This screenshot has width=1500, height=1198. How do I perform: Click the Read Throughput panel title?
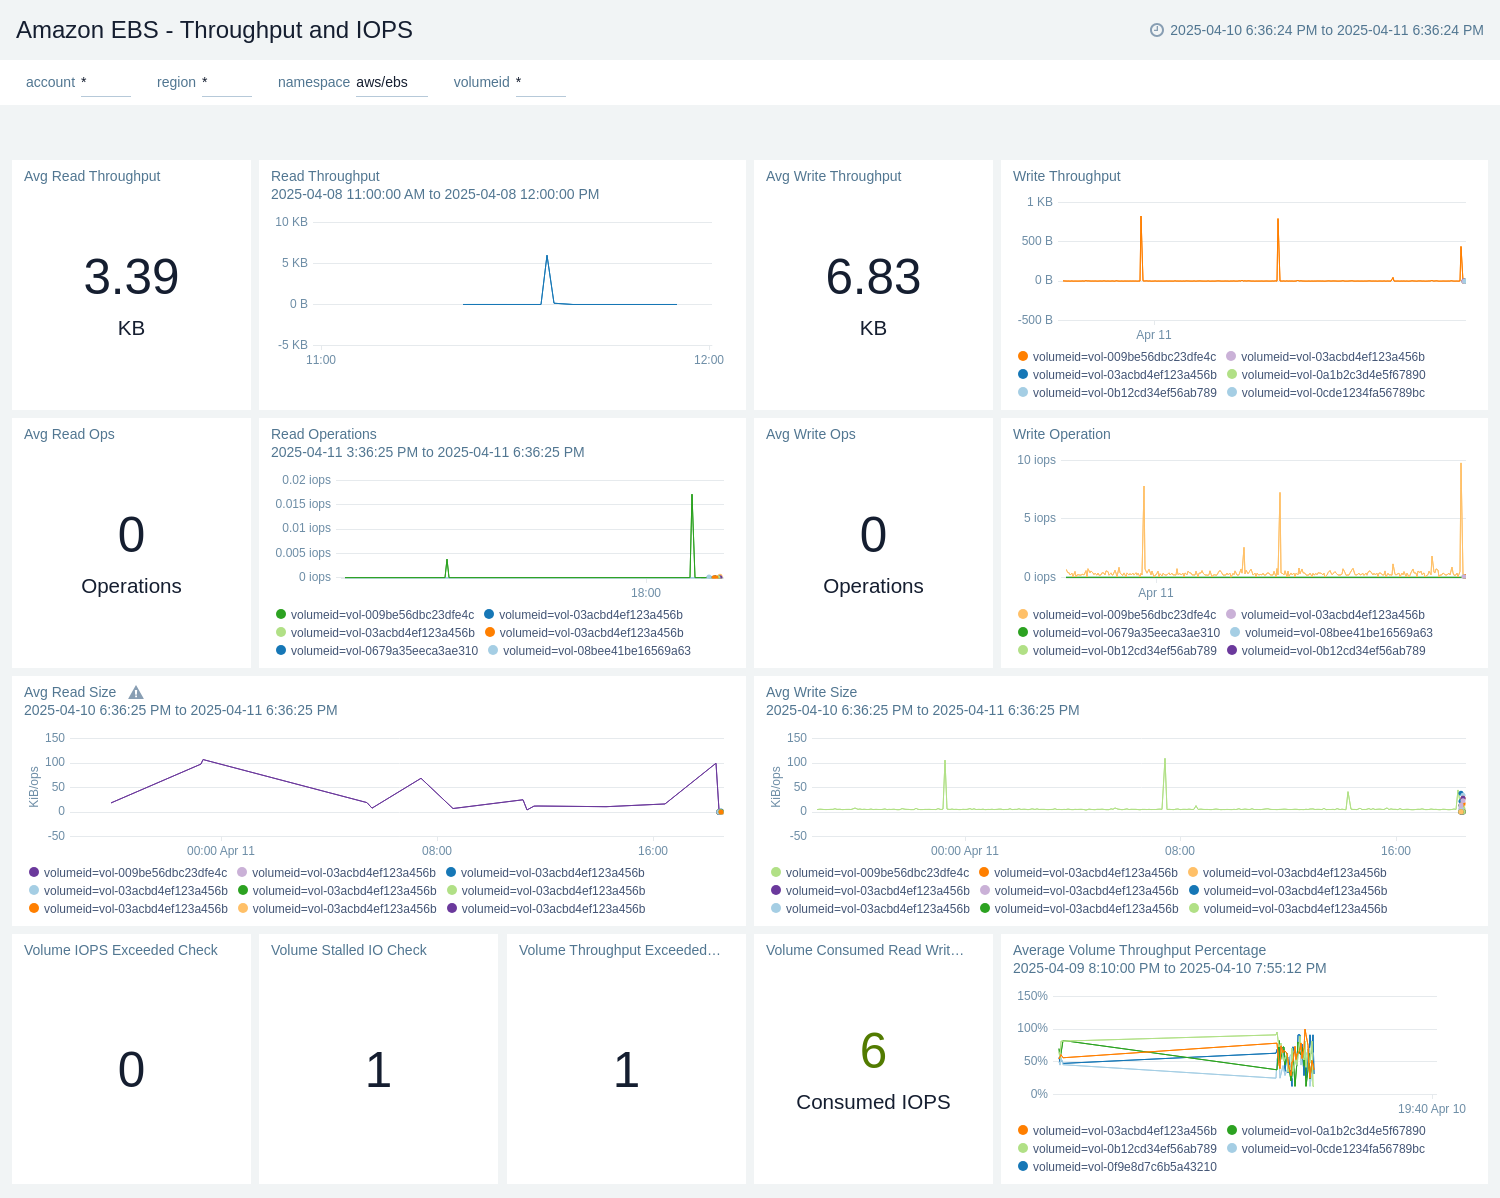coord(325,176)
